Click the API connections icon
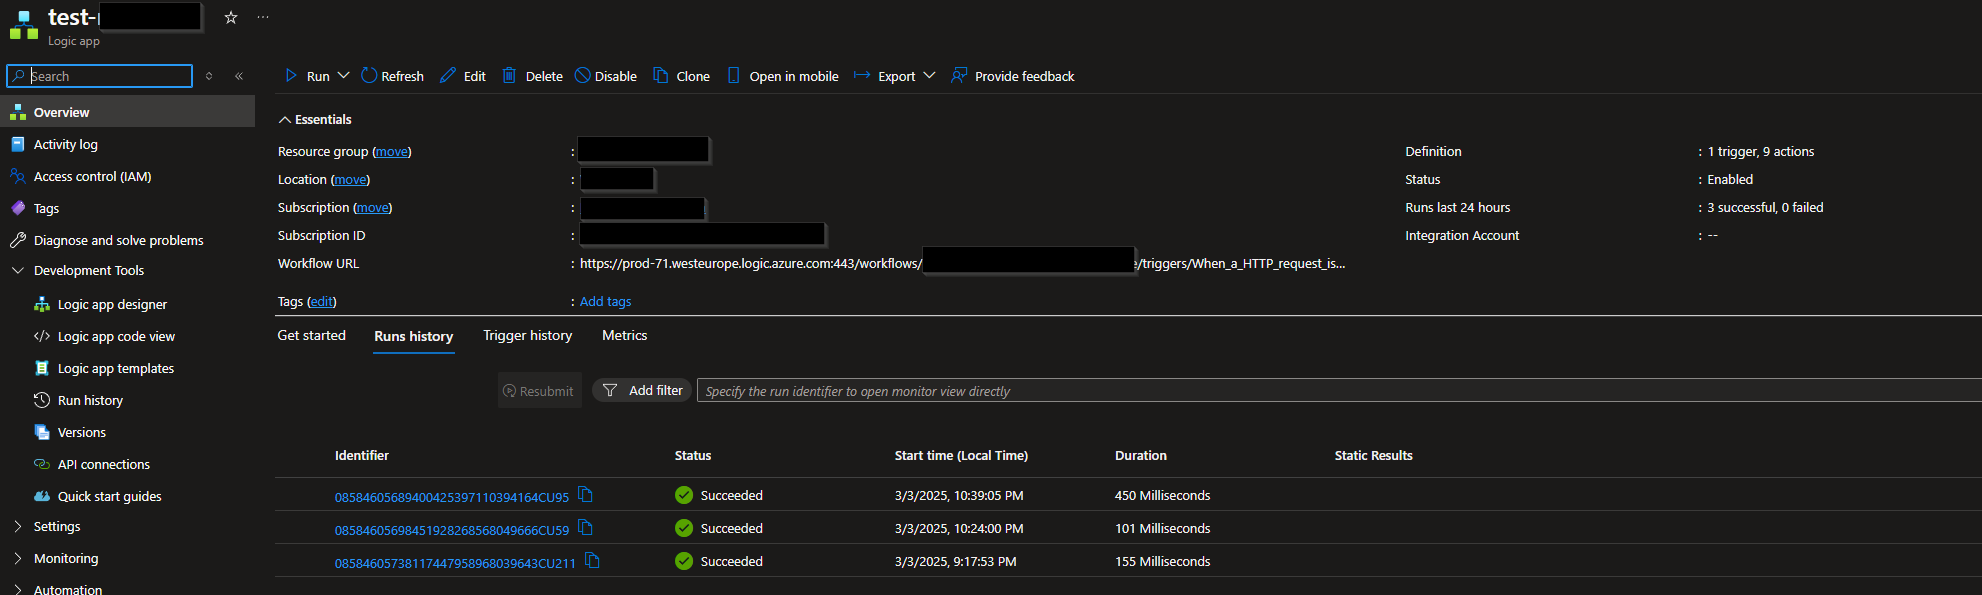1982x595 pixels. tap(42, 464)
